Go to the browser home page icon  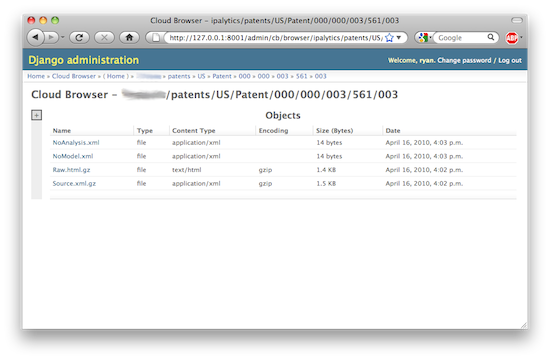(x=129, y=38)
